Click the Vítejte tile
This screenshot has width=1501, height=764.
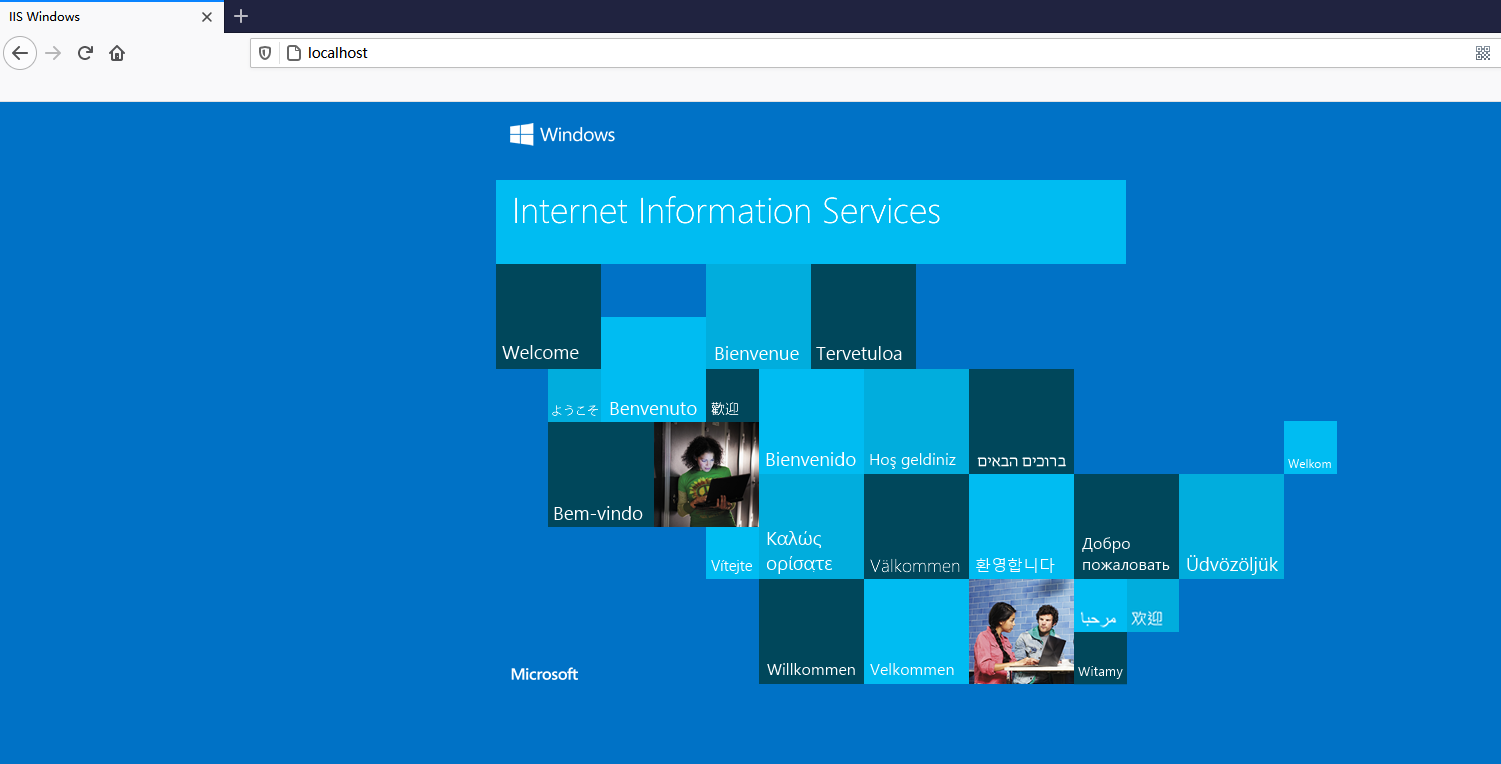(x=732, y=553)
